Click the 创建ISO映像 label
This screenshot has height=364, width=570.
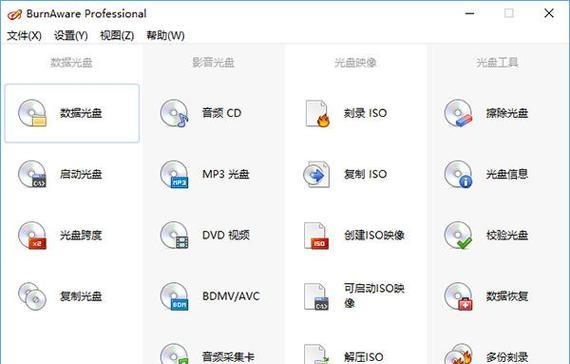[x=374, y=235]
